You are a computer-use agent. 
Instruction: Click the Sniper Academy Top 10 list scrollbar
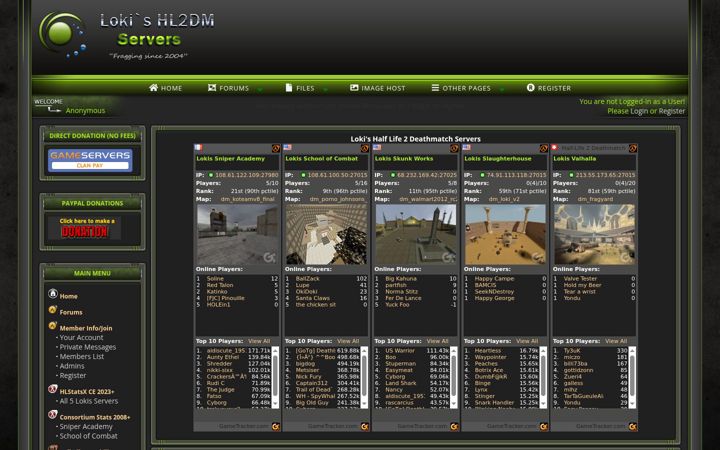coord(276,377)
